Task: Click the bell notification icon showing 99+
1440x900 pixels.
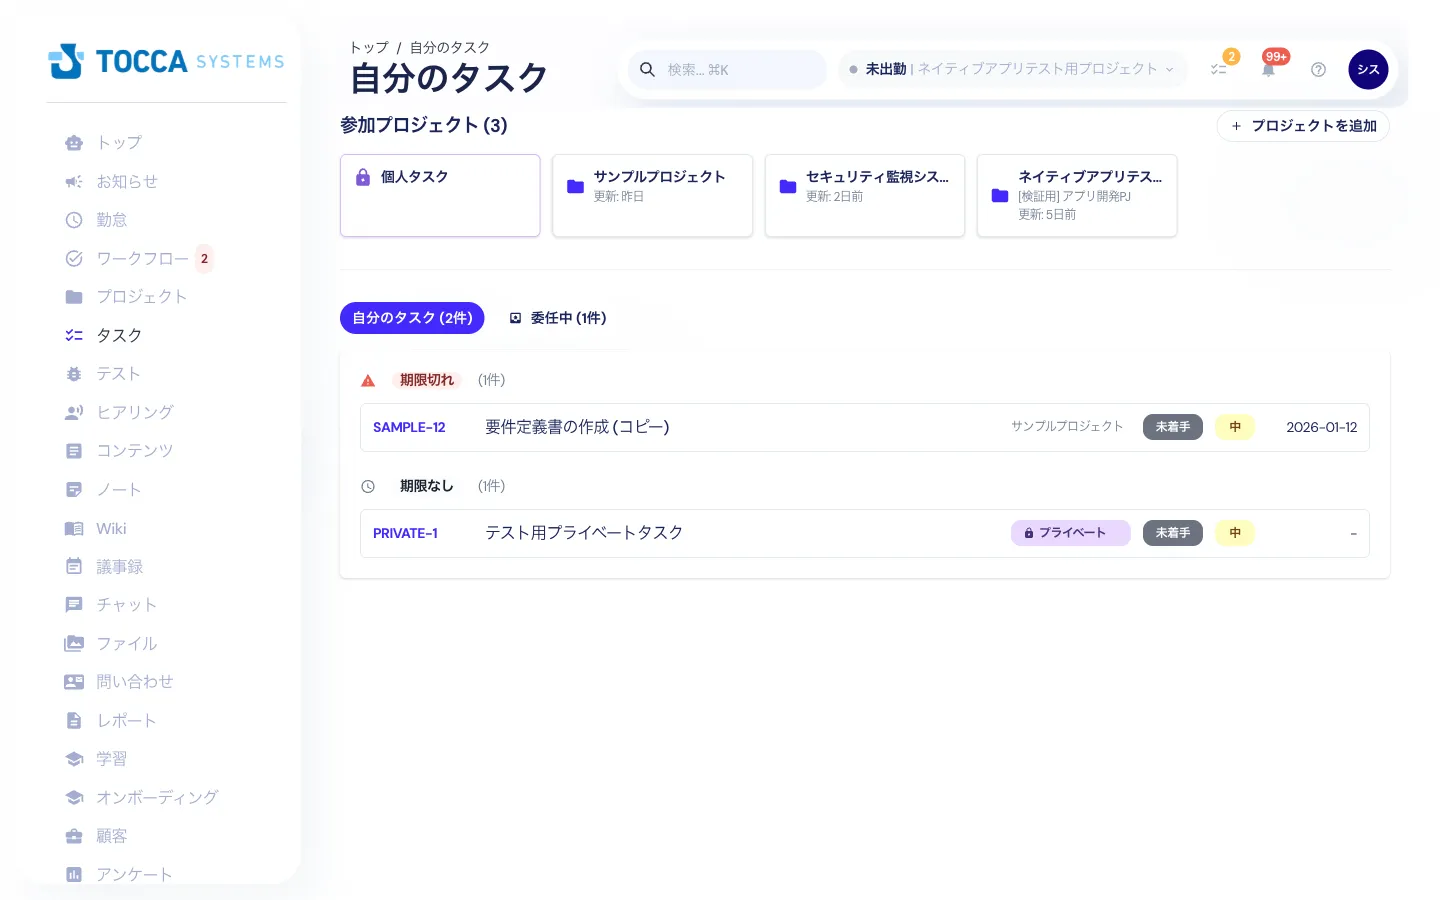Action: pos(1268,69)
